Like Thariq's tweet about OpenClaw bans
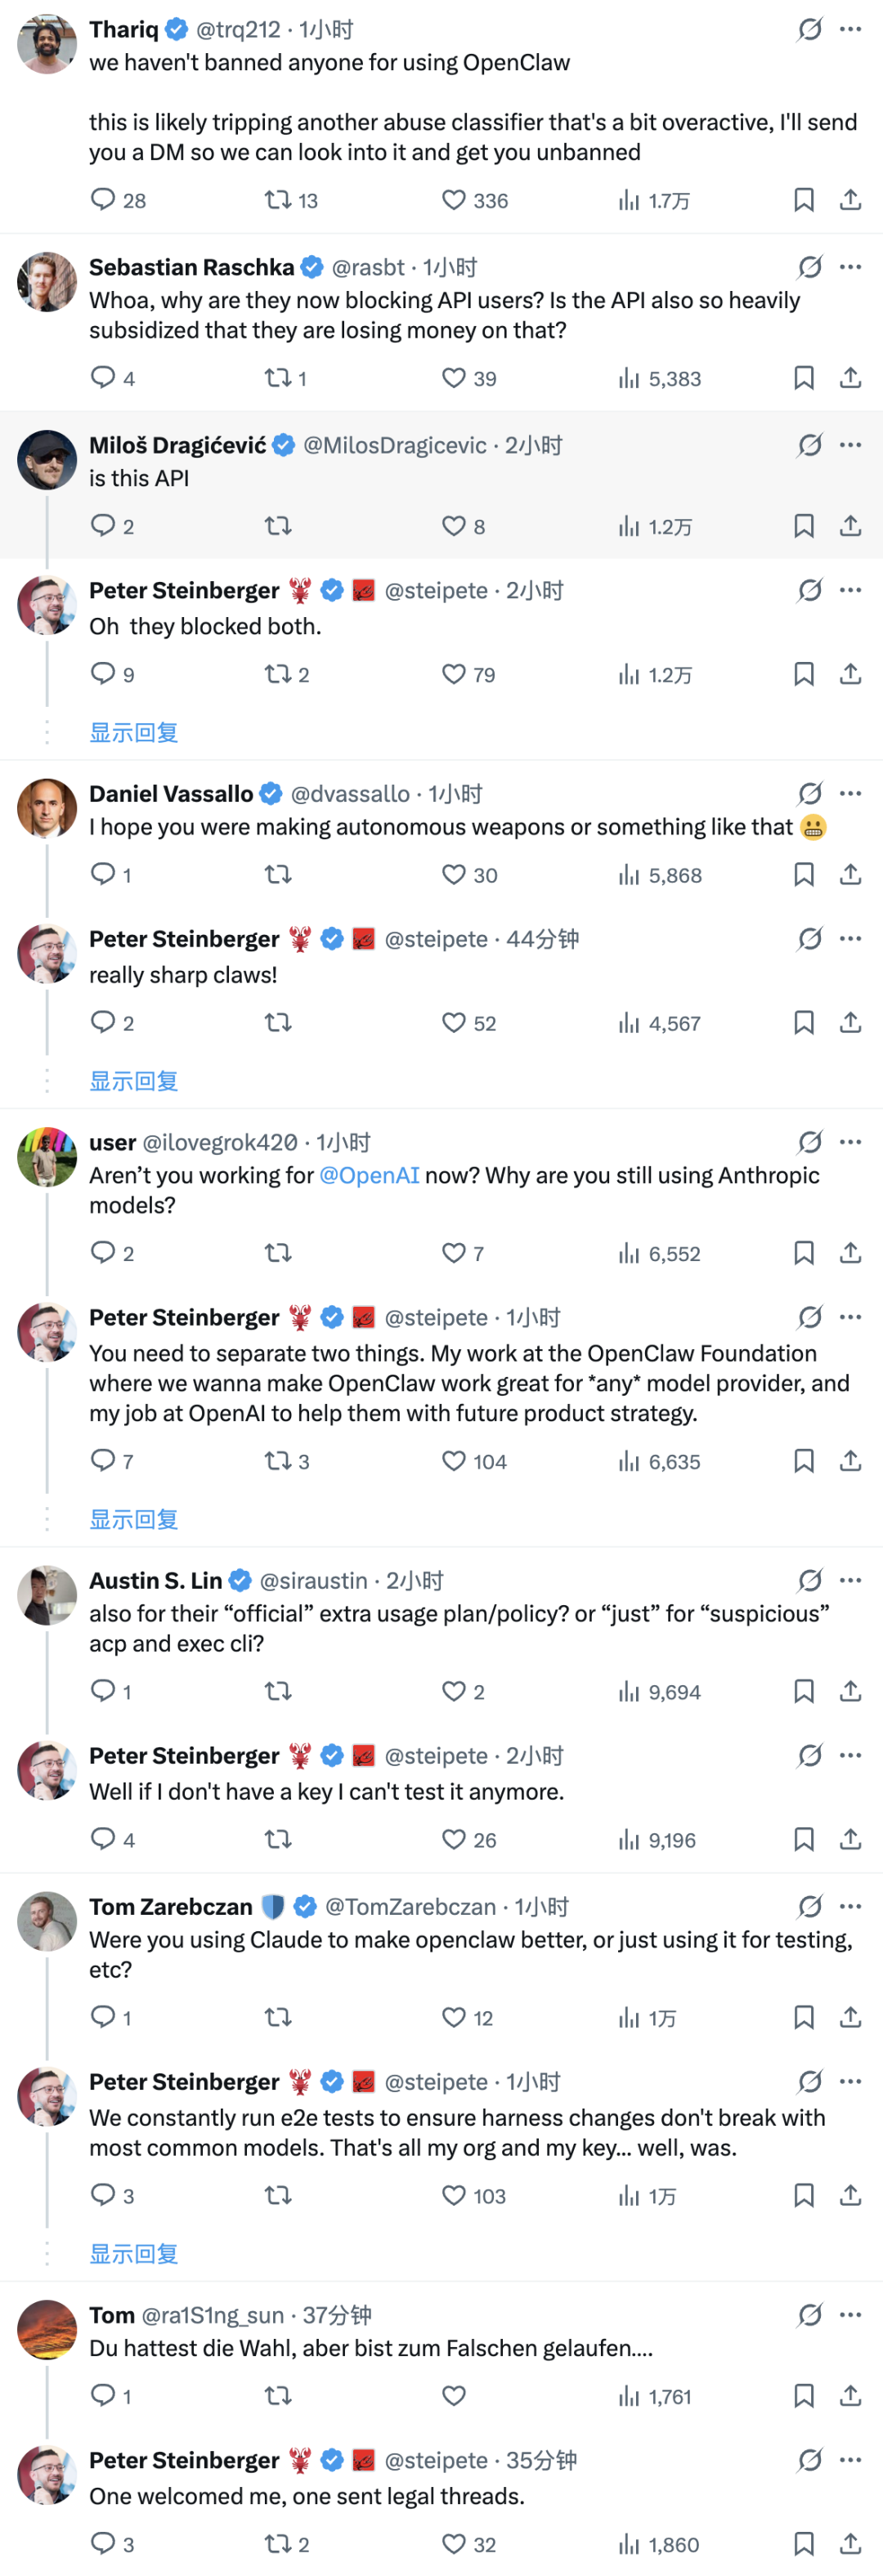 click(454, 200)
